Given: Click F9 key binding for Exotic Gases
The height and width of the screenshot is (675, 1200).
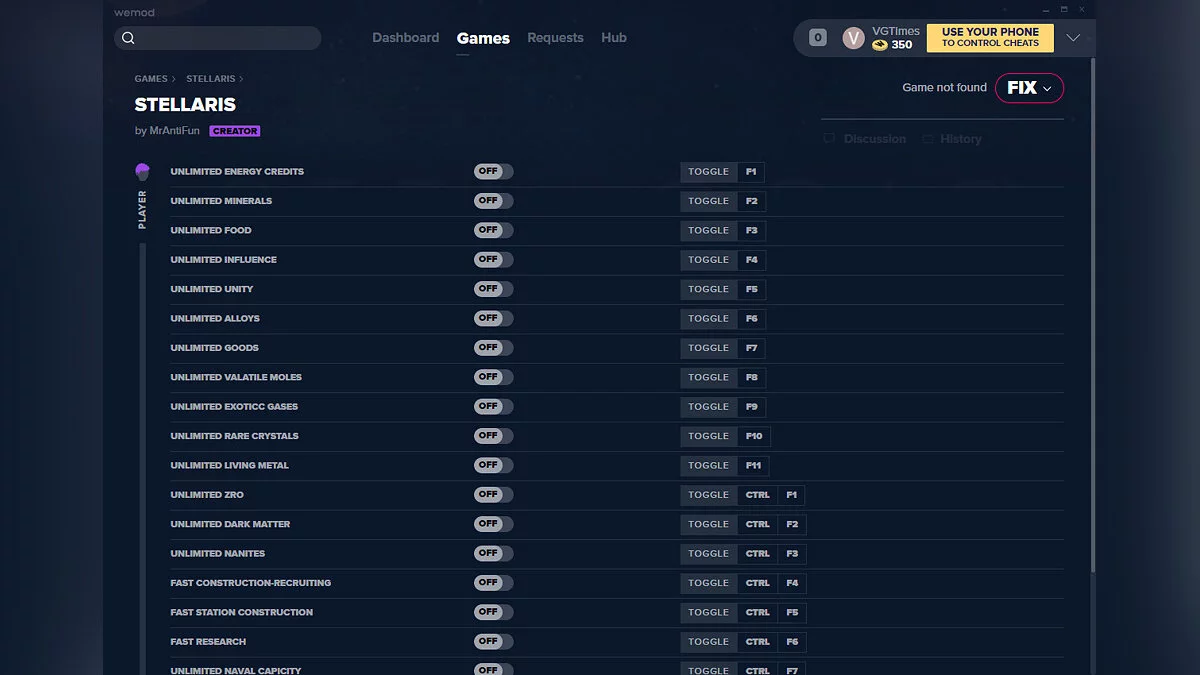Looking at the screenshot, I should [x=751, y=407].
